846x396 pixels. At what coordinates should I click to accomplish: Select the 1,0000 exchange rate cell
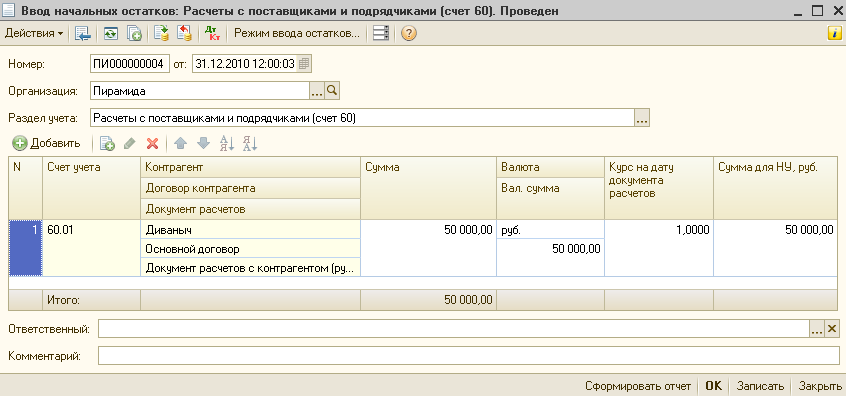(659, 248)
